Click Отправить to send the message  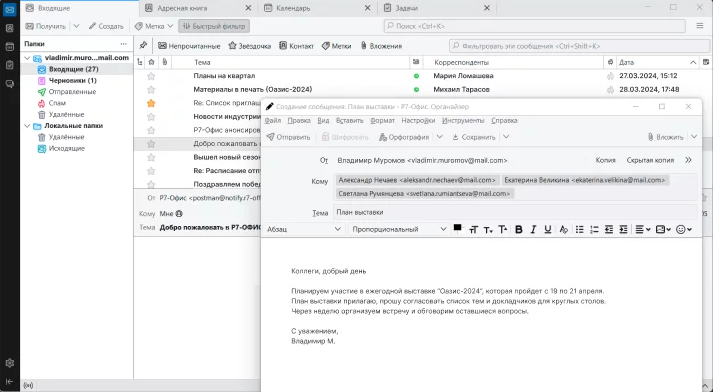tap(288, 137)
